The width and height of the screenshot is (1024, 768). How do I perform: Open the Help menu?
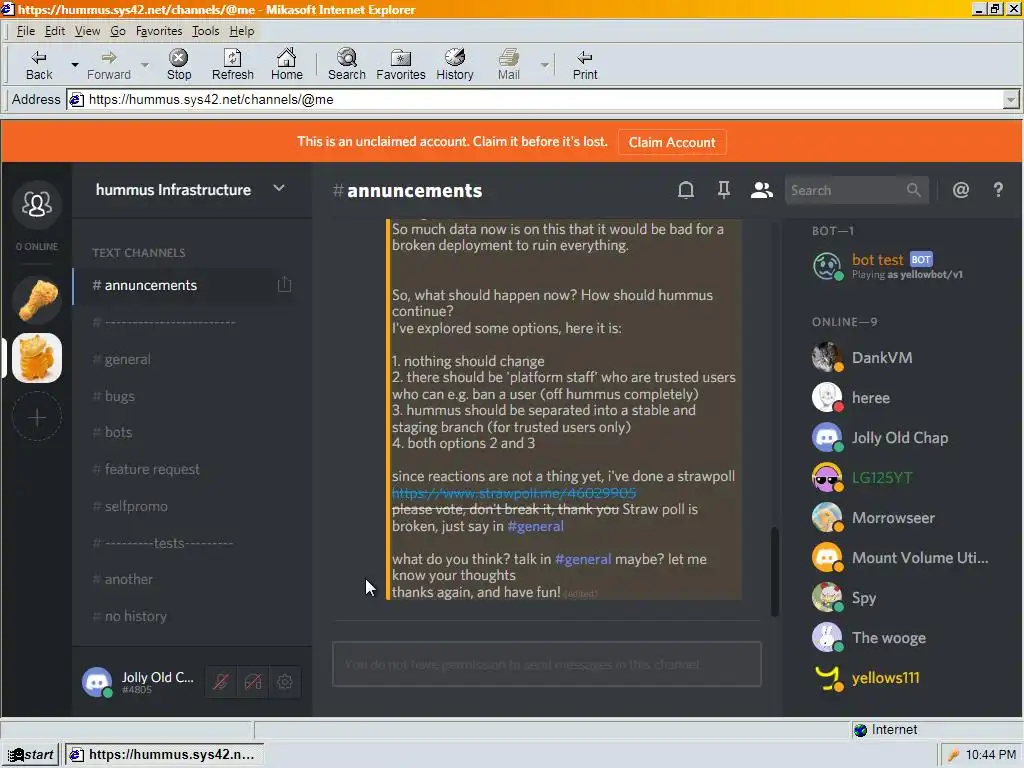(242, 31)
